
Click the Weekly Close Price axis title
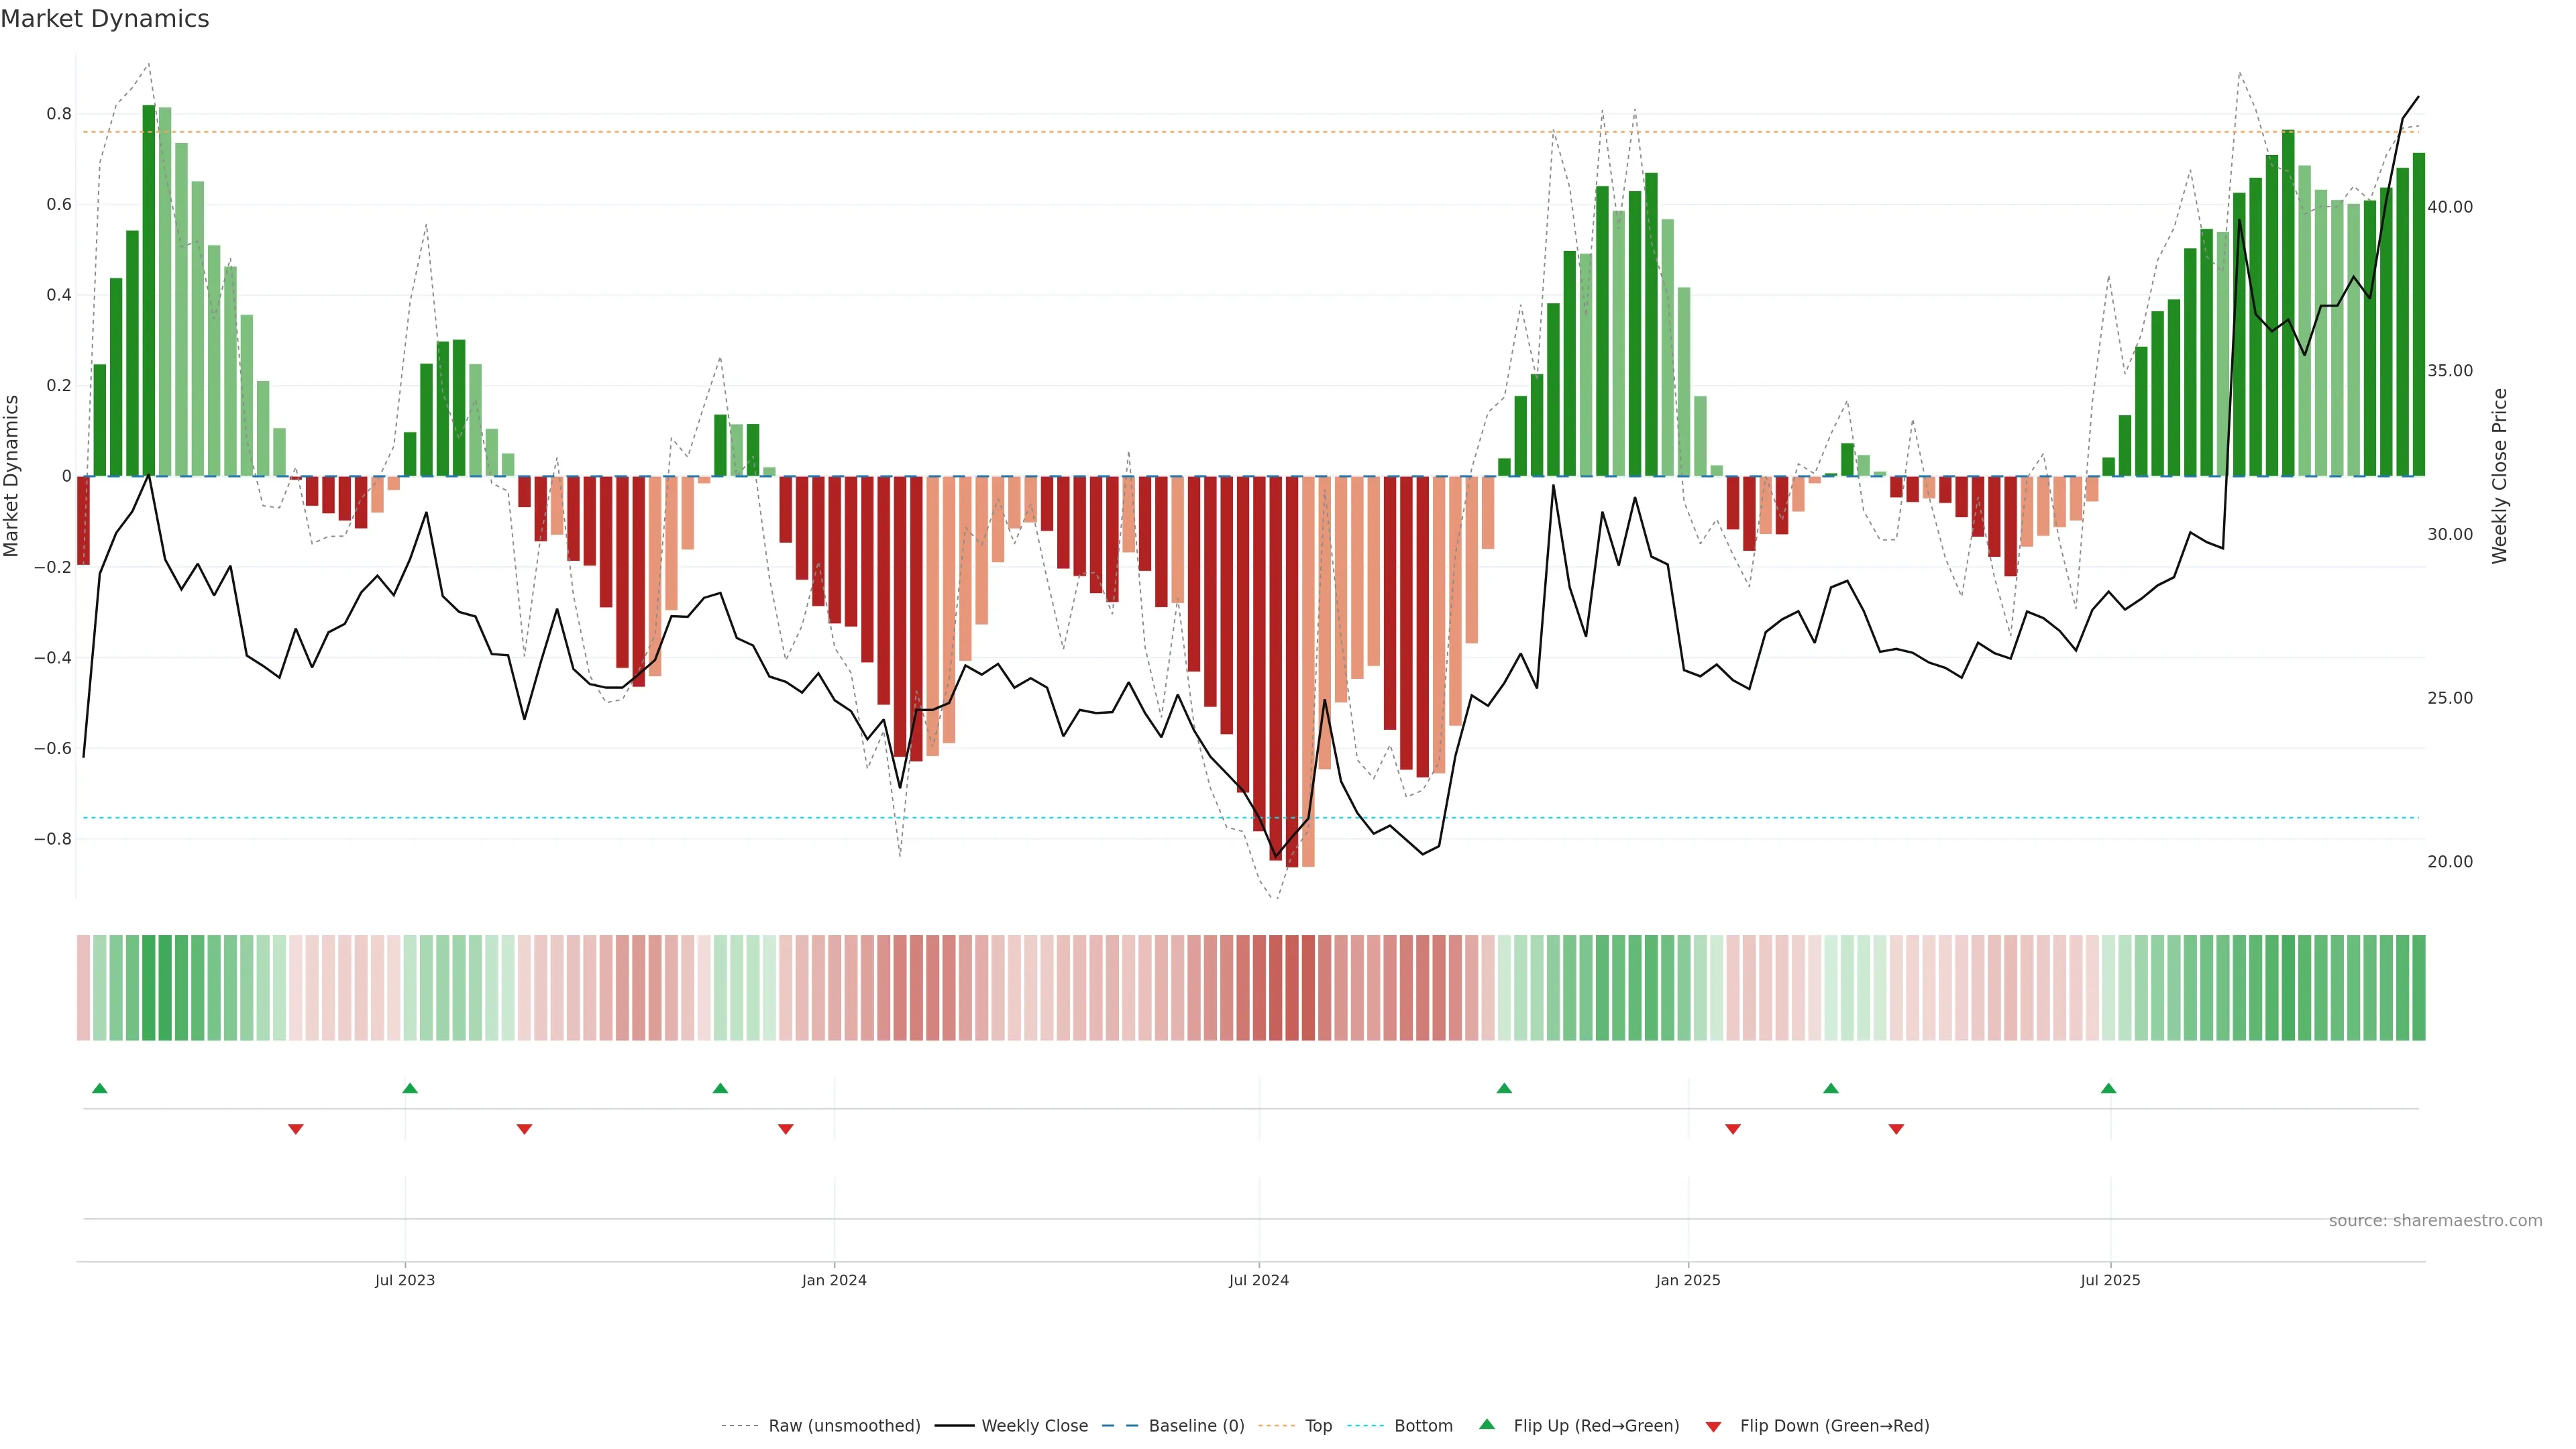click(2499, 476)
